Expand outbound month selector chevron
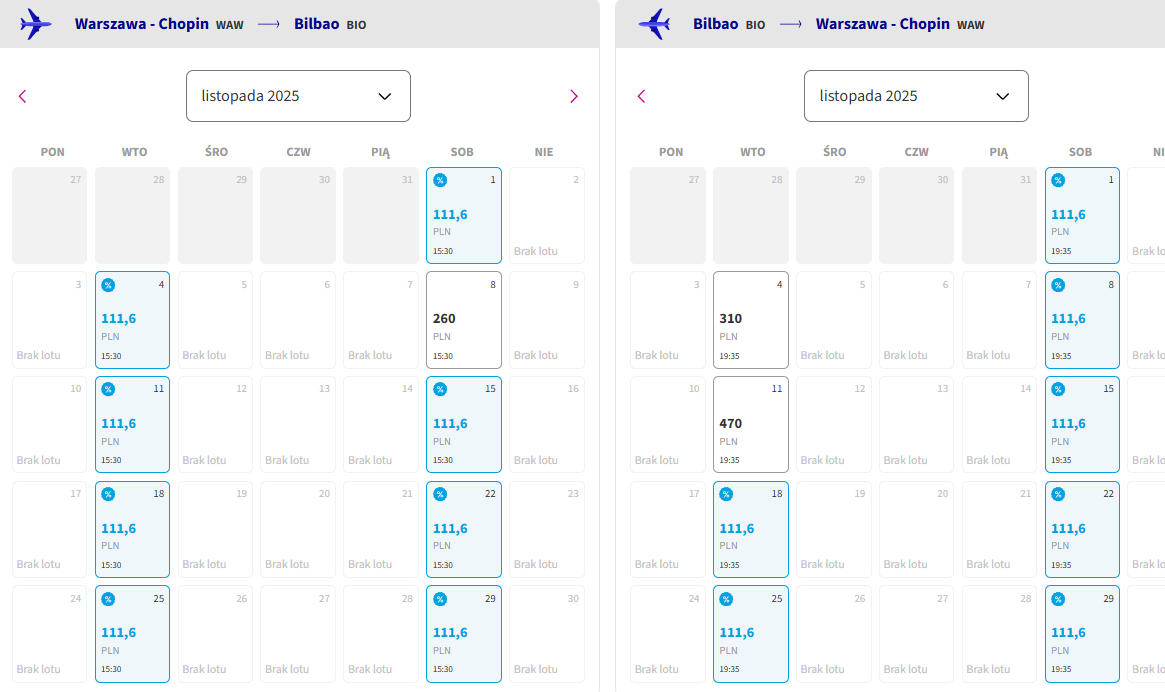Viewport: 1165px width, 692px height. 385,96
